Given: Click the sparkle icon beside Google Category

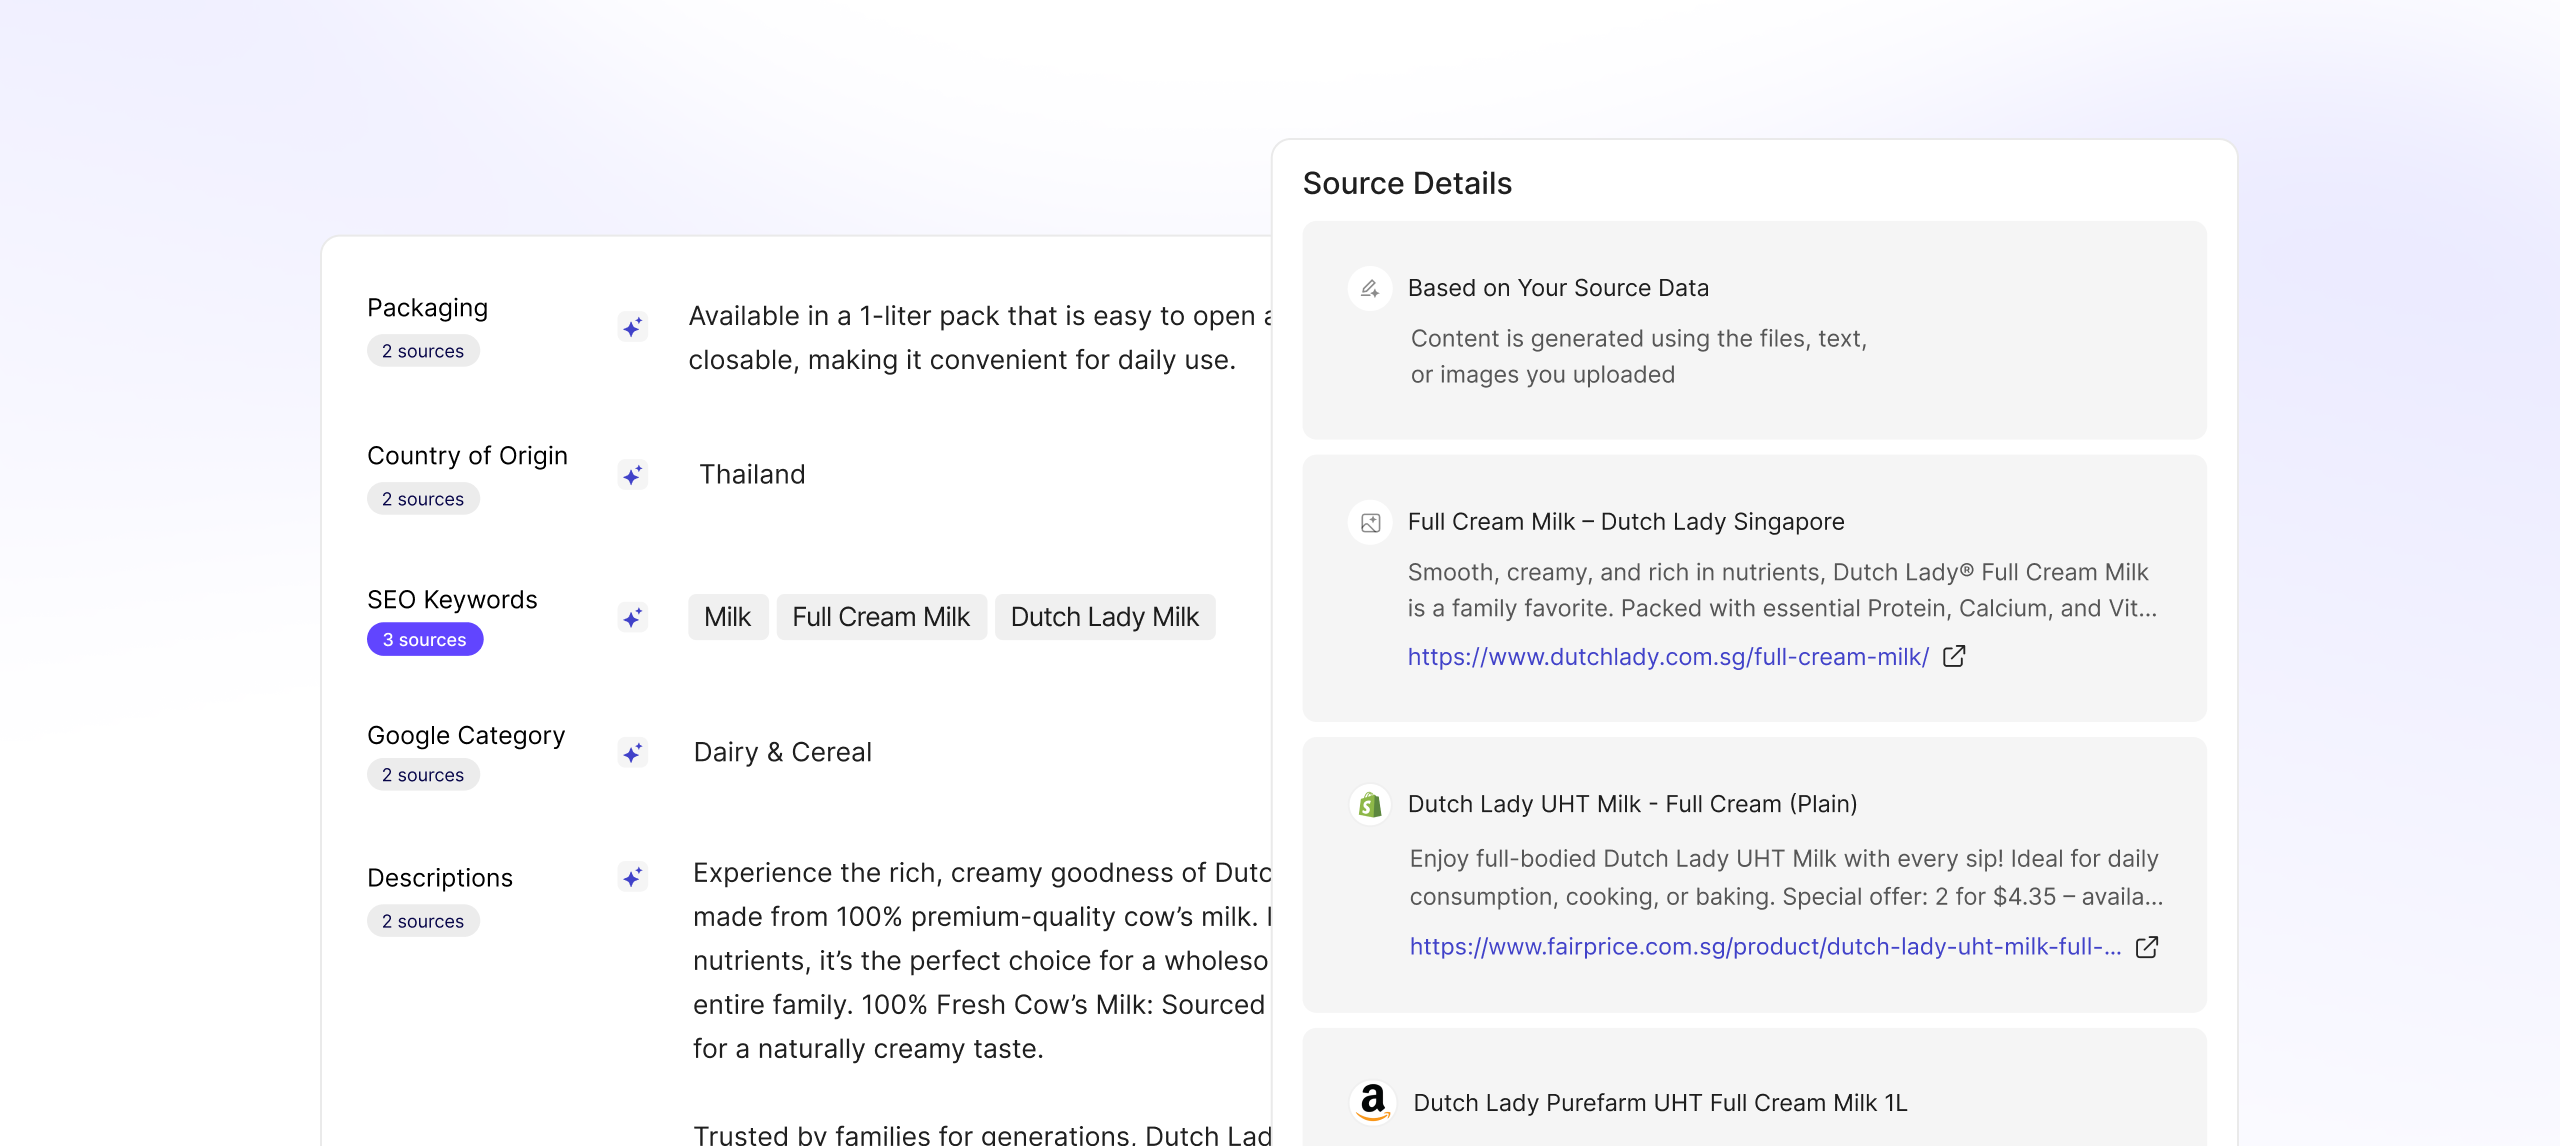Looking at the screenshot, I should click(633, 753).
